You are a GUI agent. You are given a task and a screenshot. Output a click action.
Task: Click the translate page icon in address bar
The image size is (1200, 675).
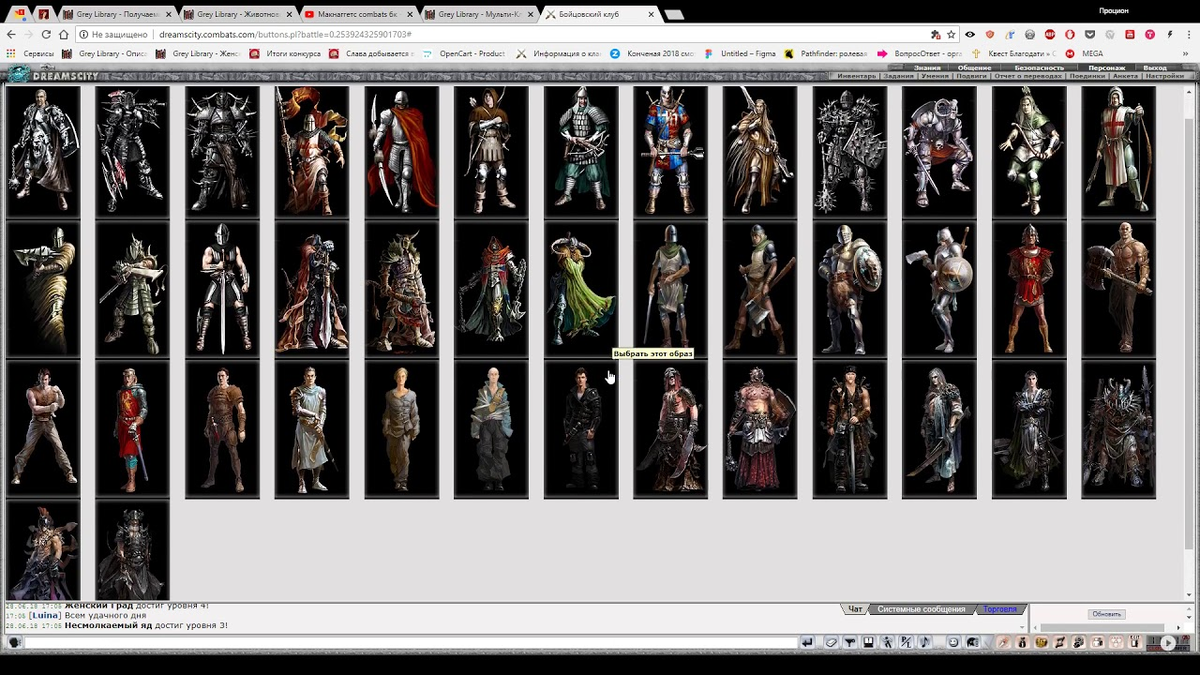tap(936, 34)
